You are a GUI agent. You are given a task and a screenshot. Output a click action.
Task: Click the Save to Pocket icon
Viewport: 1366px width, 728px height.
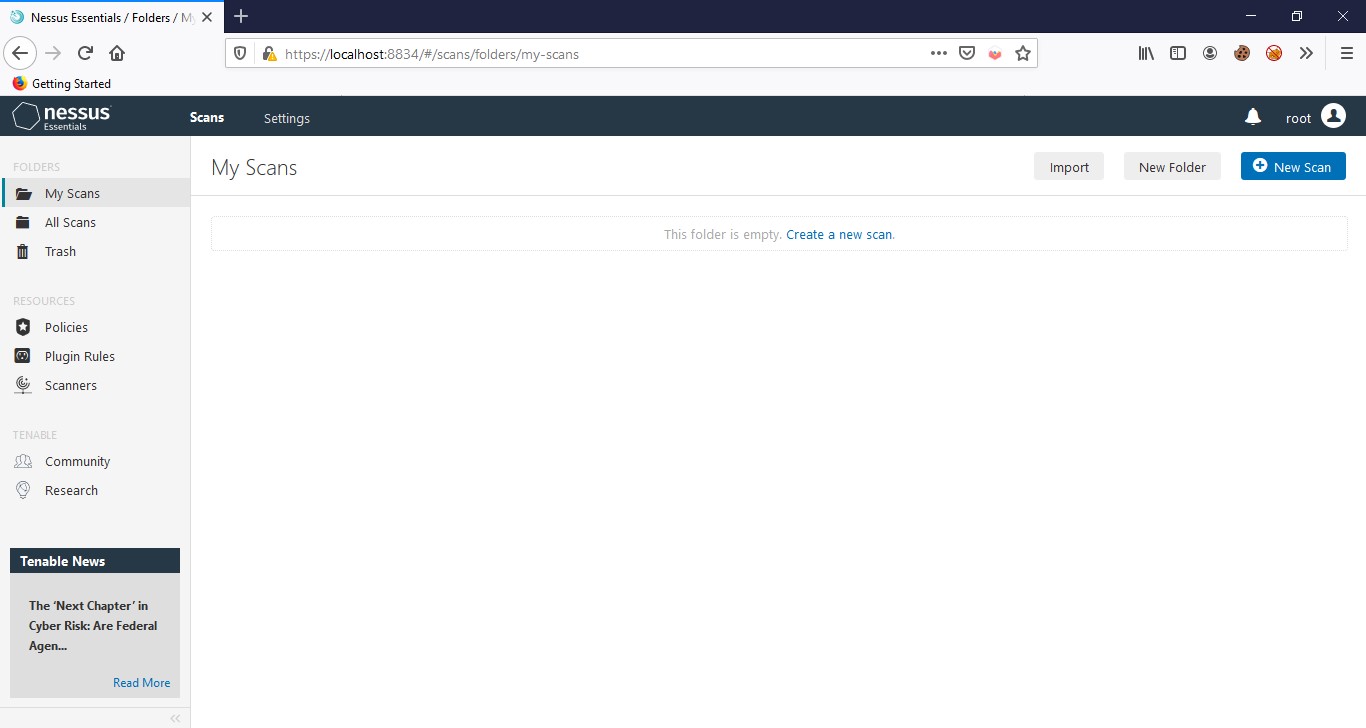pos(967,54)
